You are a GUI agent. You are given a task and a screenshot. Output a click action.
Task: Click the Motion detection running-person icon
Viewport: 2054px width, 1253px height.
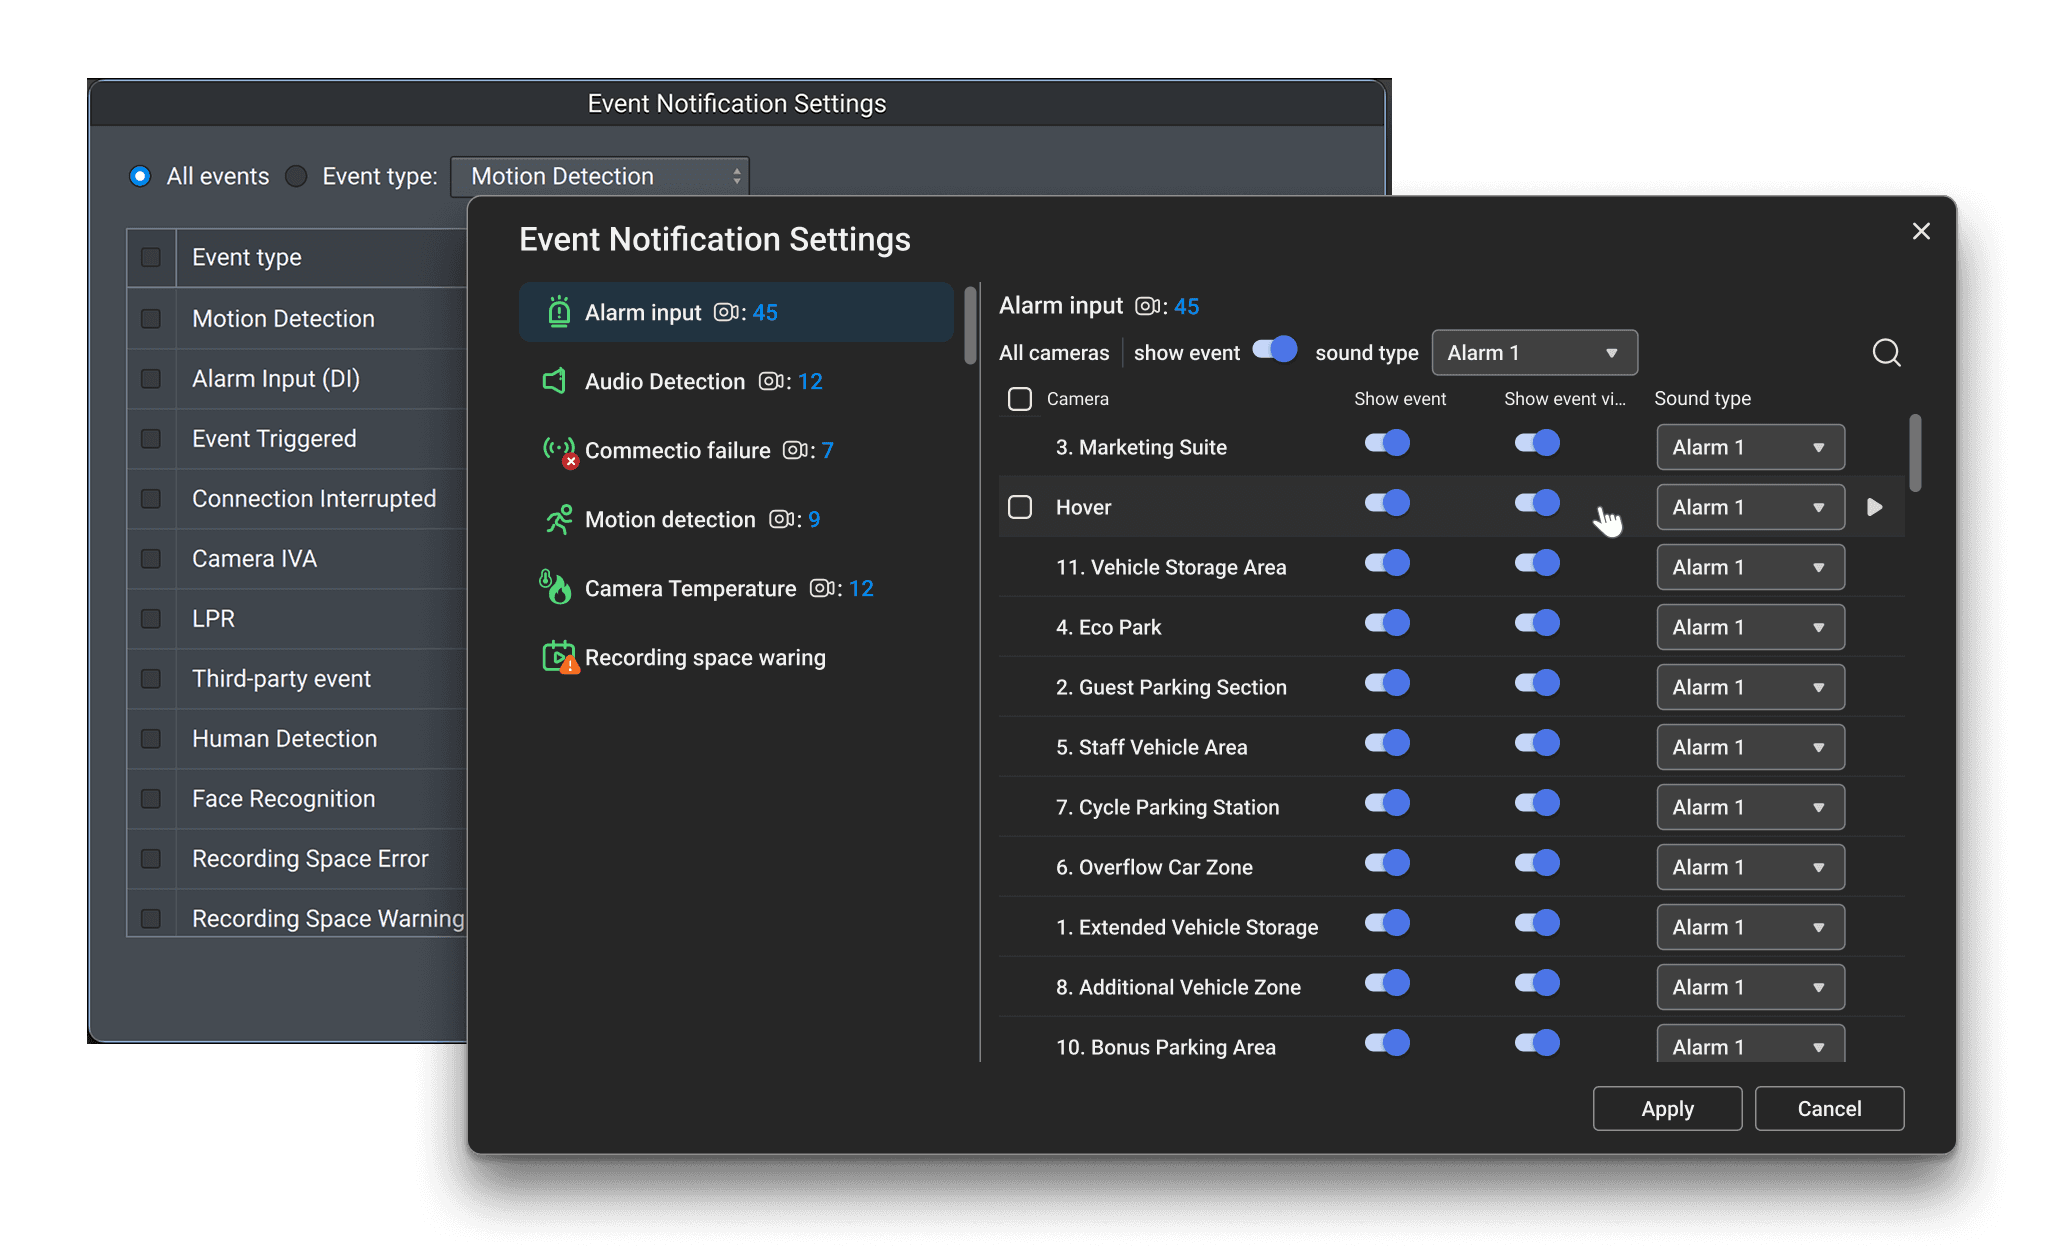(x=558, y=520)
